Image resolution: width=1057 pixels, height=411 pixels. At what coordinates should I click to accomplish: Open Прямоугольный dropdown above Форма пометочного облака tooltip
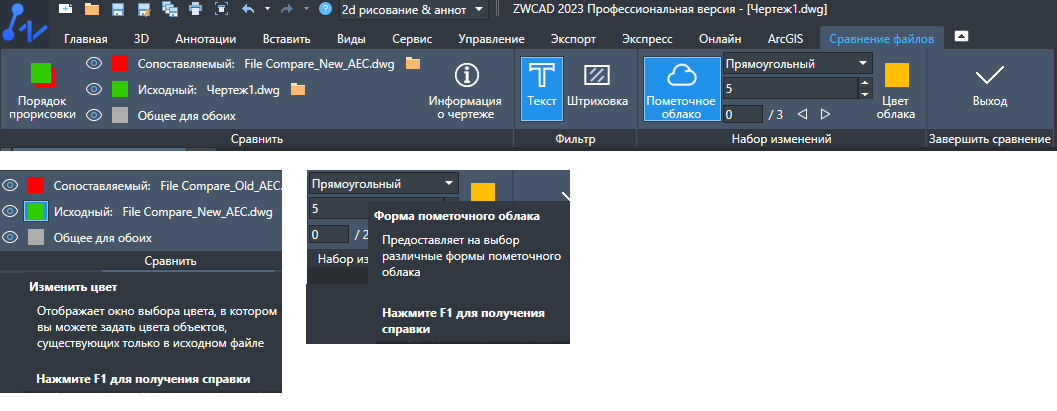[384, 183]
